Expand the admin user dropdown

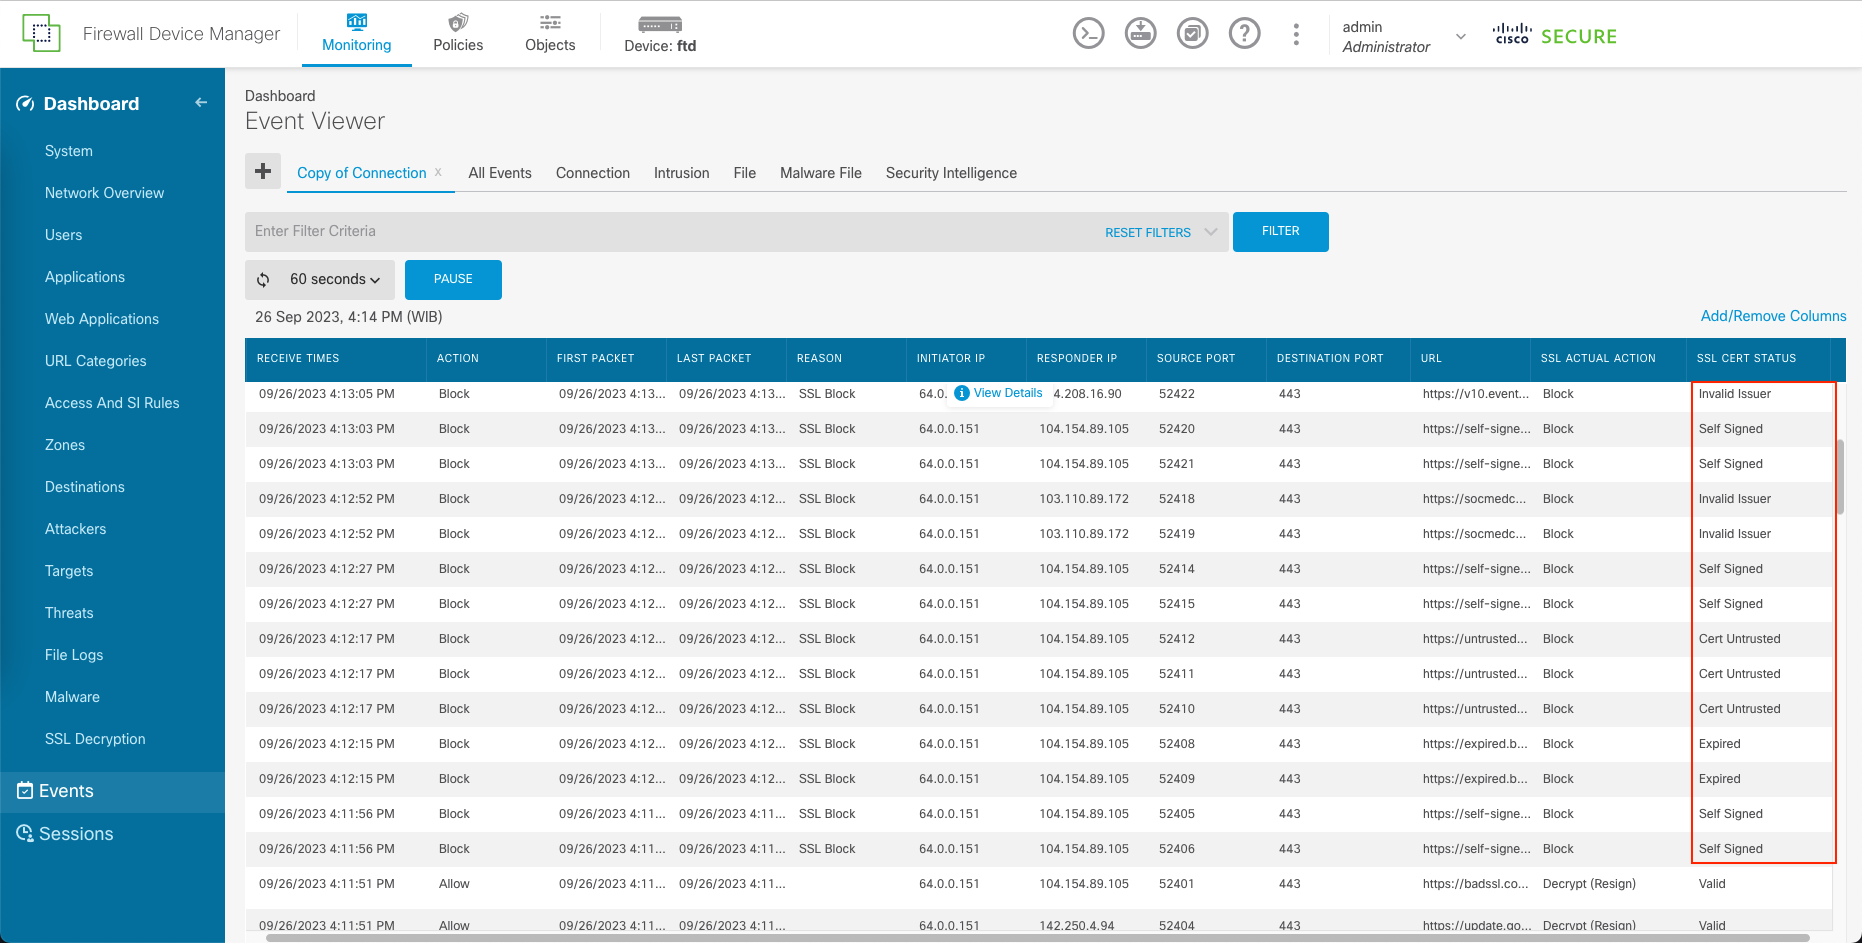1460,37
